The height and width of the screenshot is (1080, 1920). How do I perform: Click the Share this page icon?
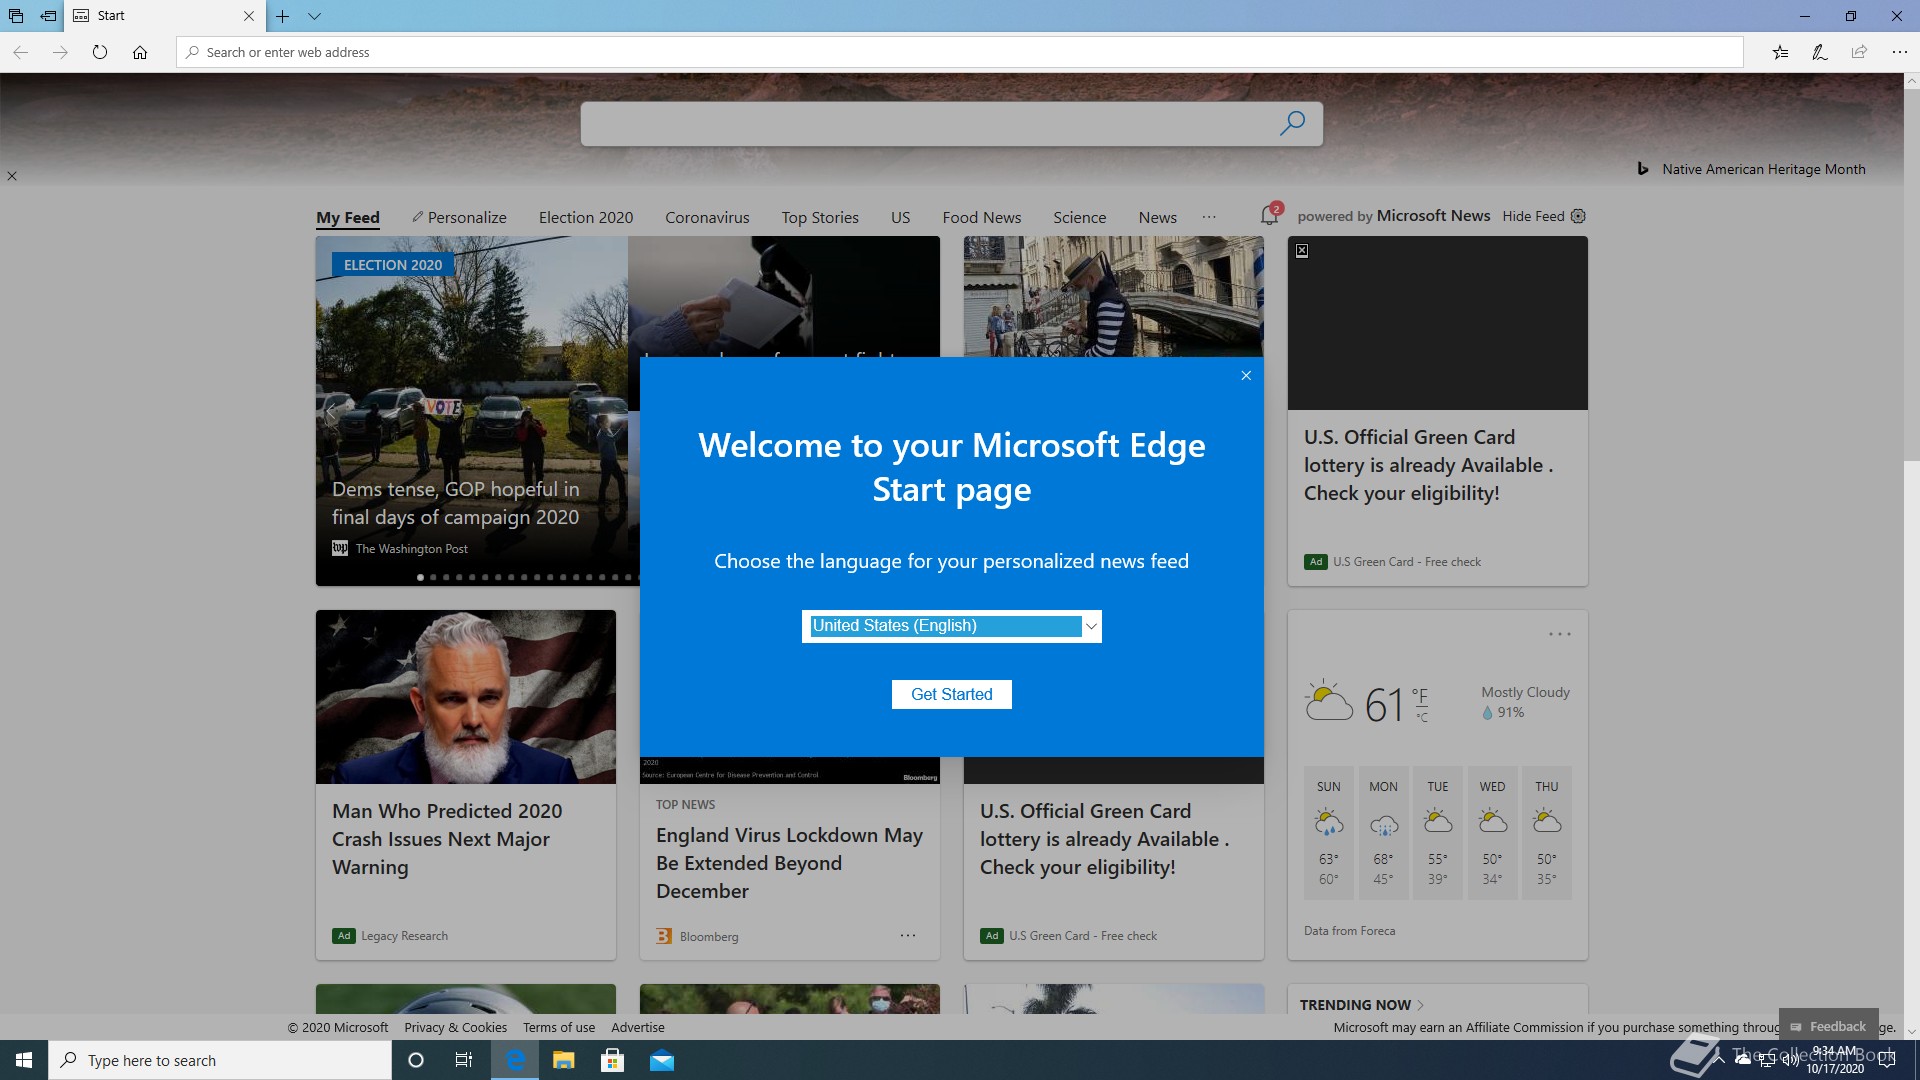coord(1859,52)
